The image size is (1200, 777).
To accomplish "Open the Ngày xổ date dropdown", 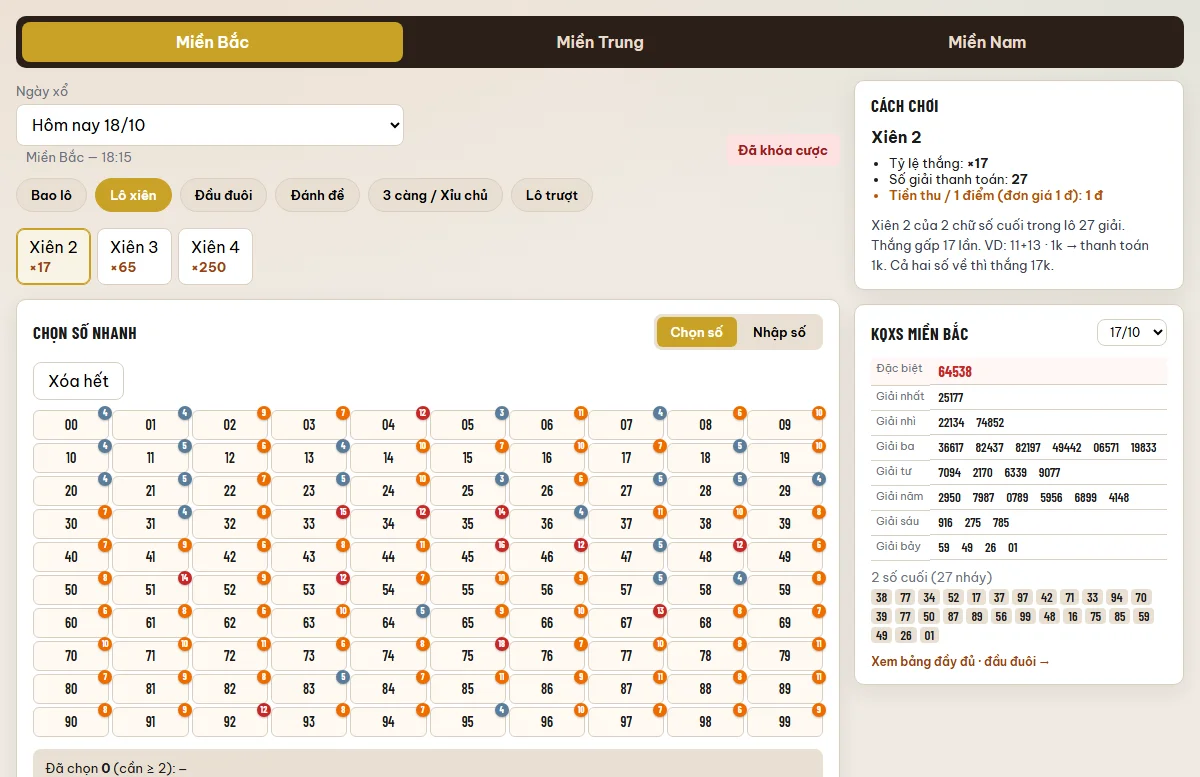I will coord(210,125).
